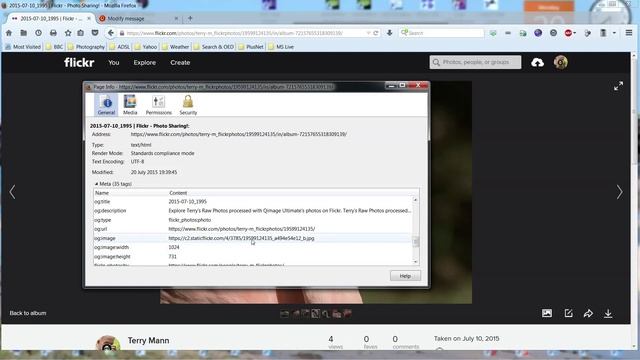This screenshot has width=640, height=360.
Task: Click the Flickr logo
Action: [x=79, y=62]
